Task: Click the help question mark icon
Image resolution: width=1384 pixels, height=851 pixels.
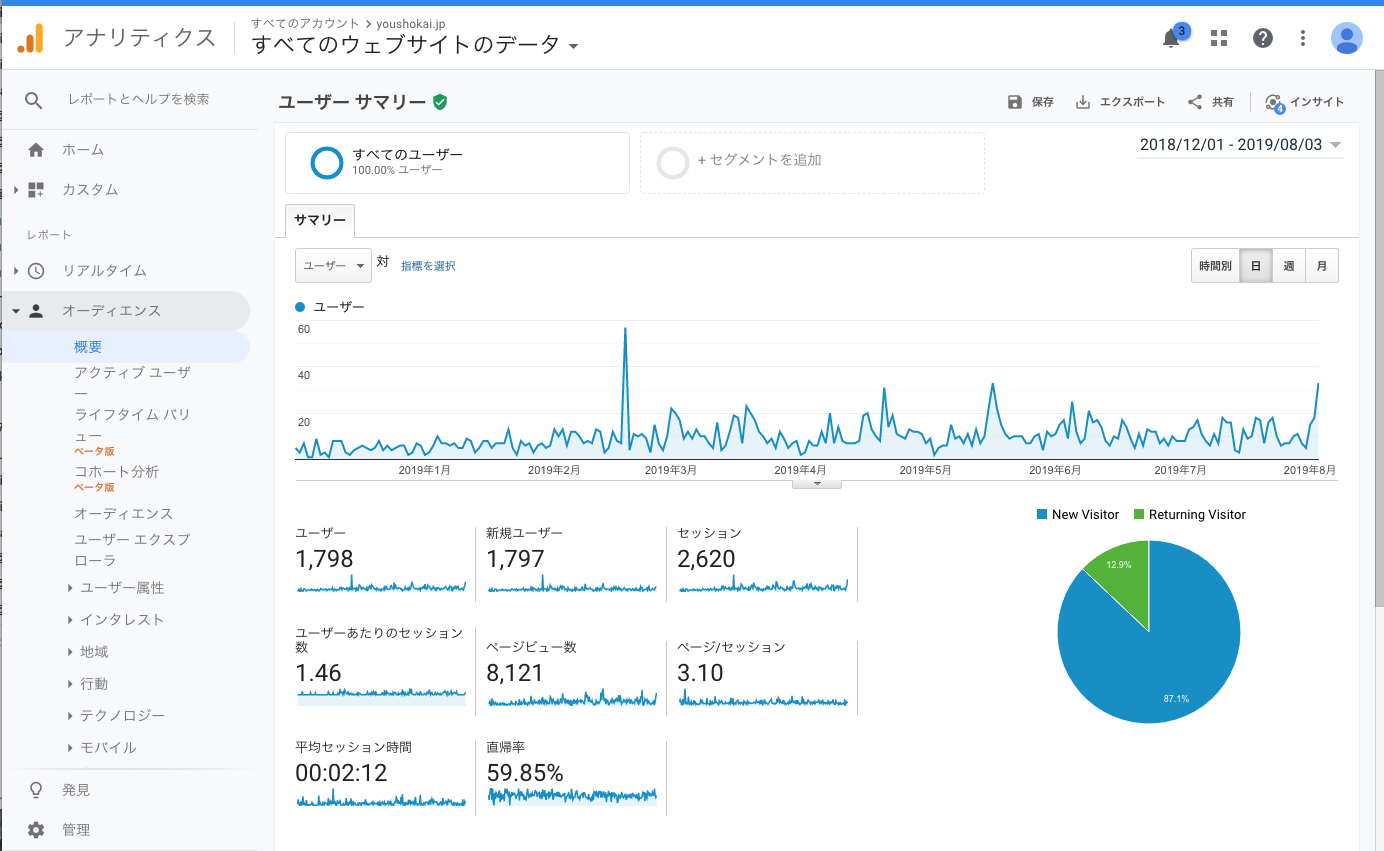Action: click(1262, 39)
